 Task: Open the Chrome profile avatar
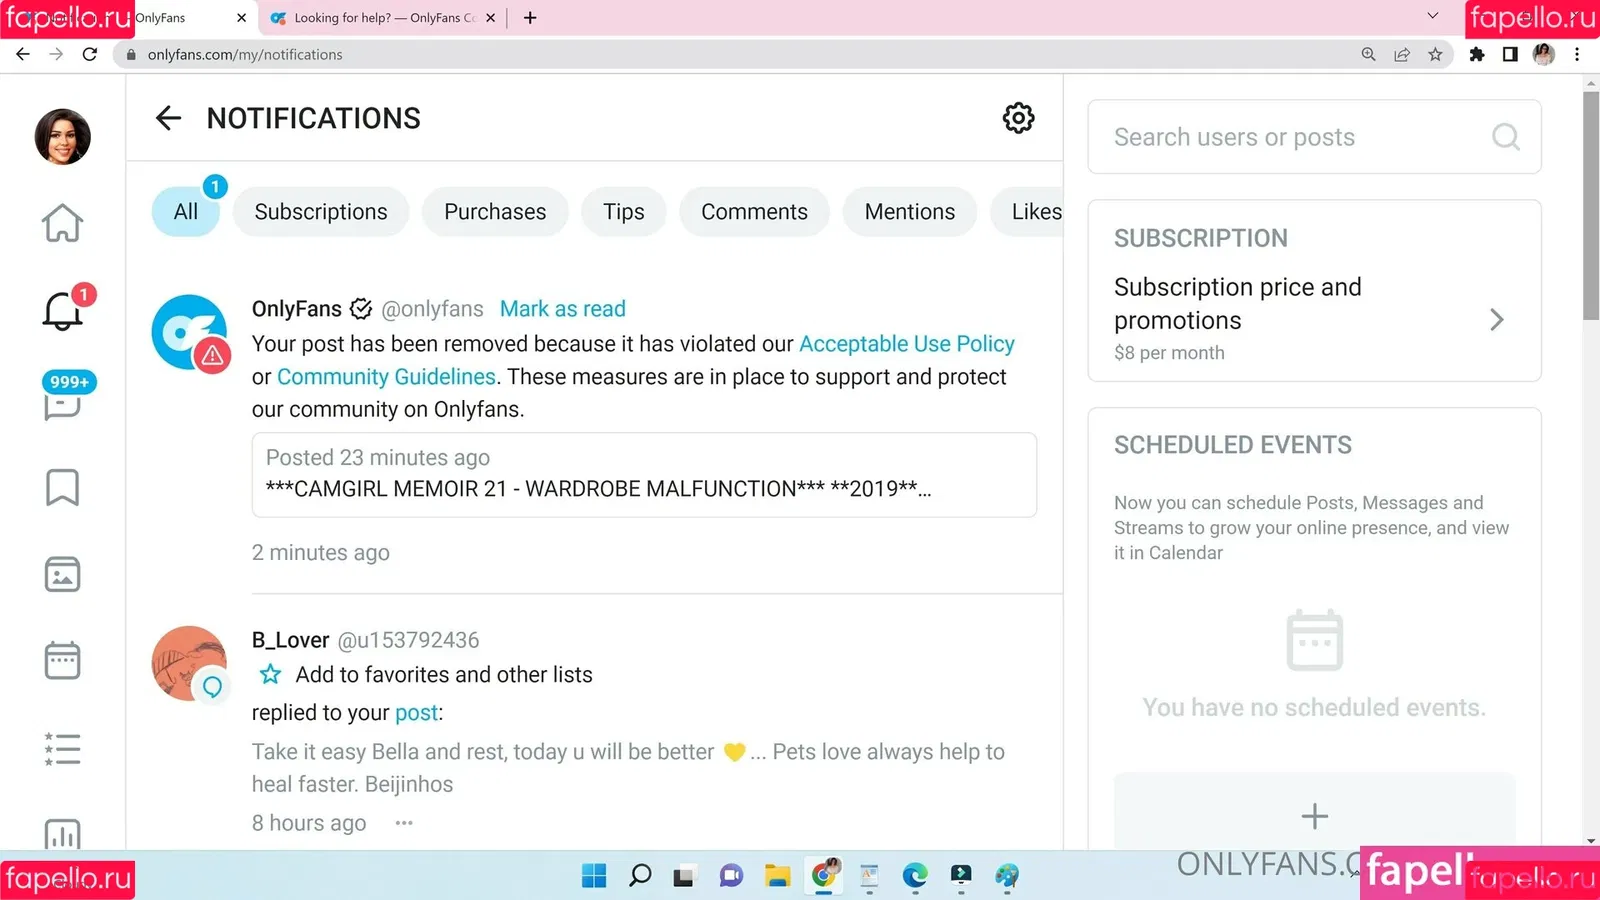(1543, 54)
